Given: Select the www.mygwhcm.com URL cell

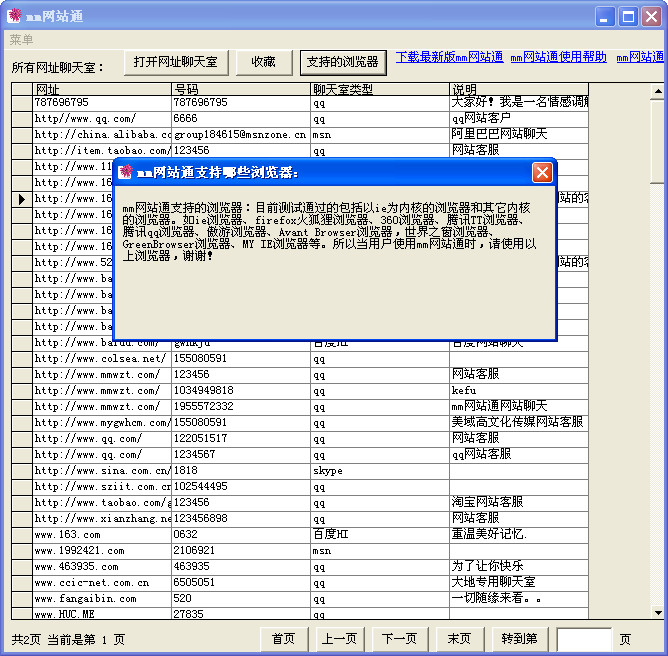Looking at the screenshot, I should point(102,423).
